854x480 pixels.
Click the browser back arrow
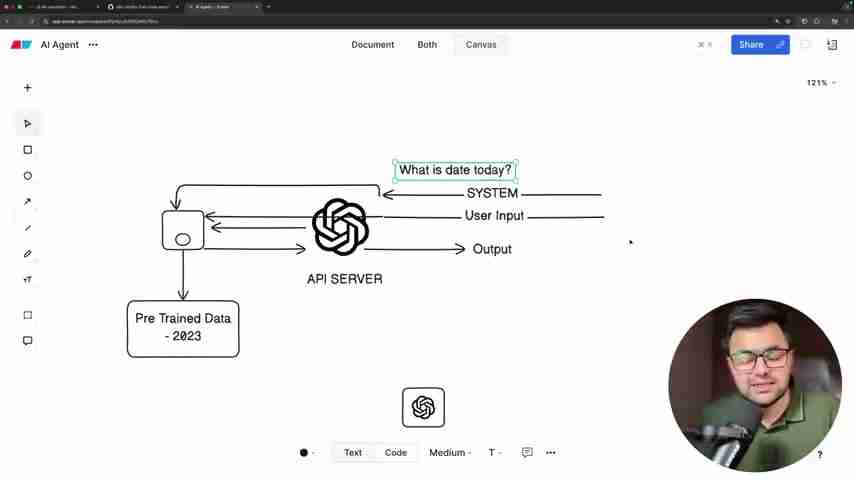tap(7, 21)
